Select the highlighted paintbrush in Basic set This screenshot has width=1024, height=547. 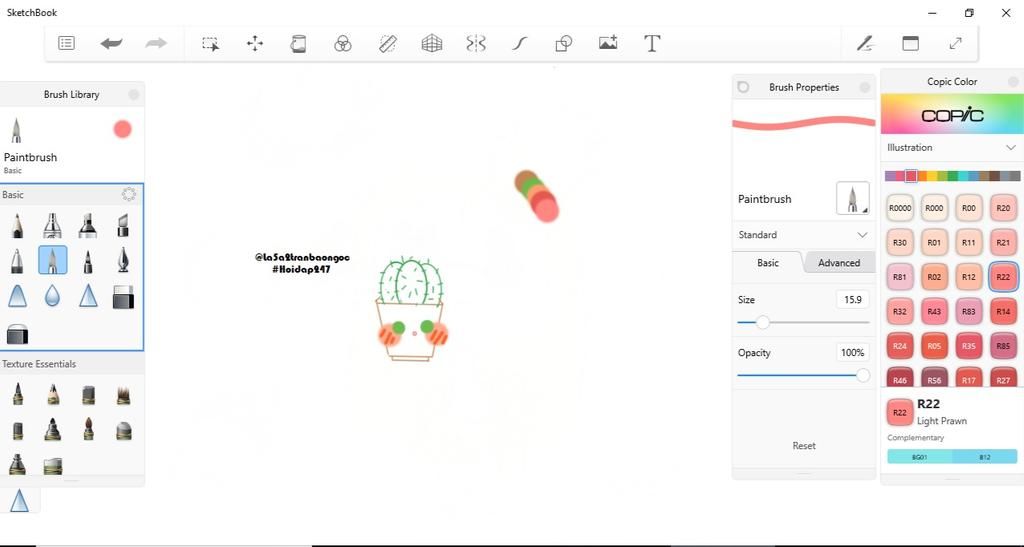52,260
